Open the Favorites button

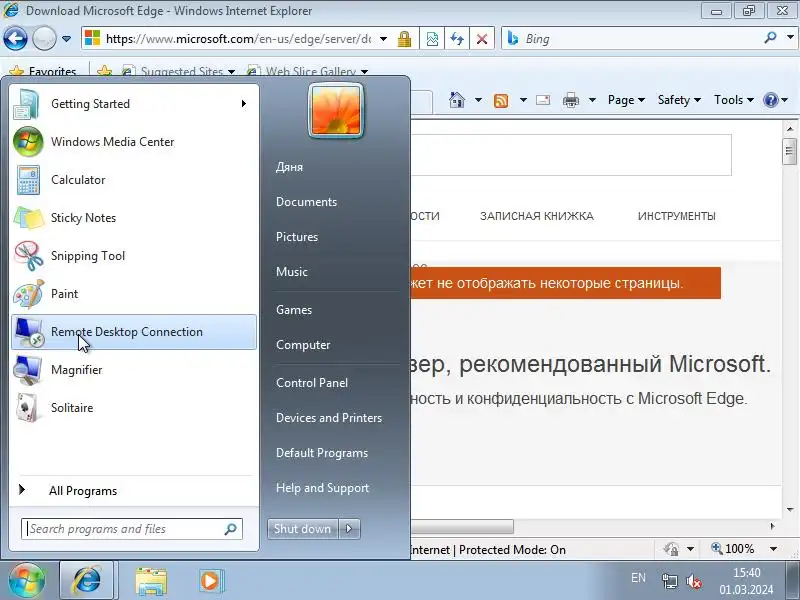coord(43,71)
